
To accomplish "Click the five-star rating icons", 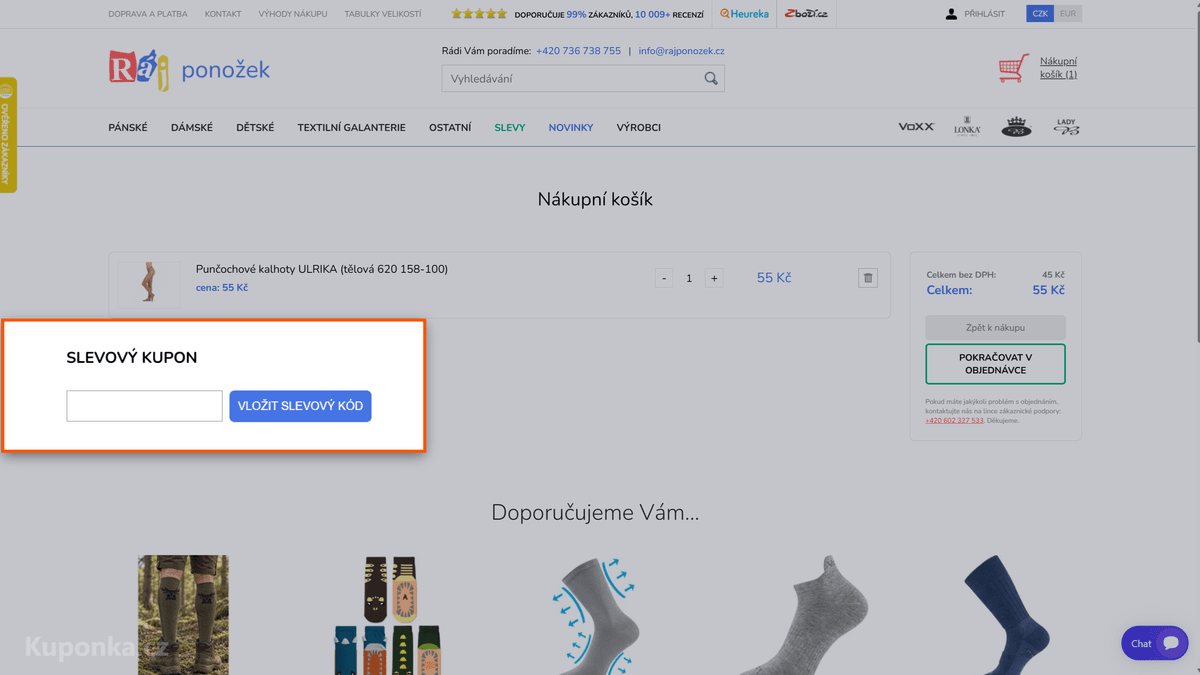I will (x=479, y=14).
